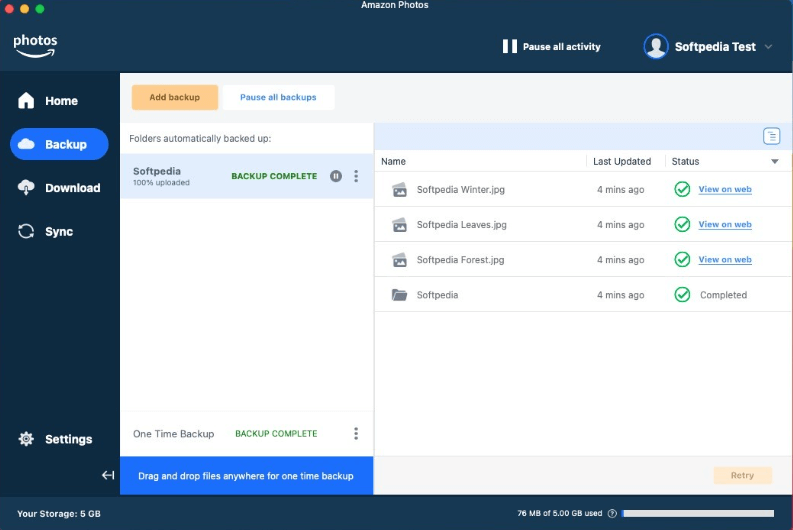Image resolution: width=793 pixels, height=530 pixels.
Task: Click the Sync circular arrows icon
Action: [26, 231]
